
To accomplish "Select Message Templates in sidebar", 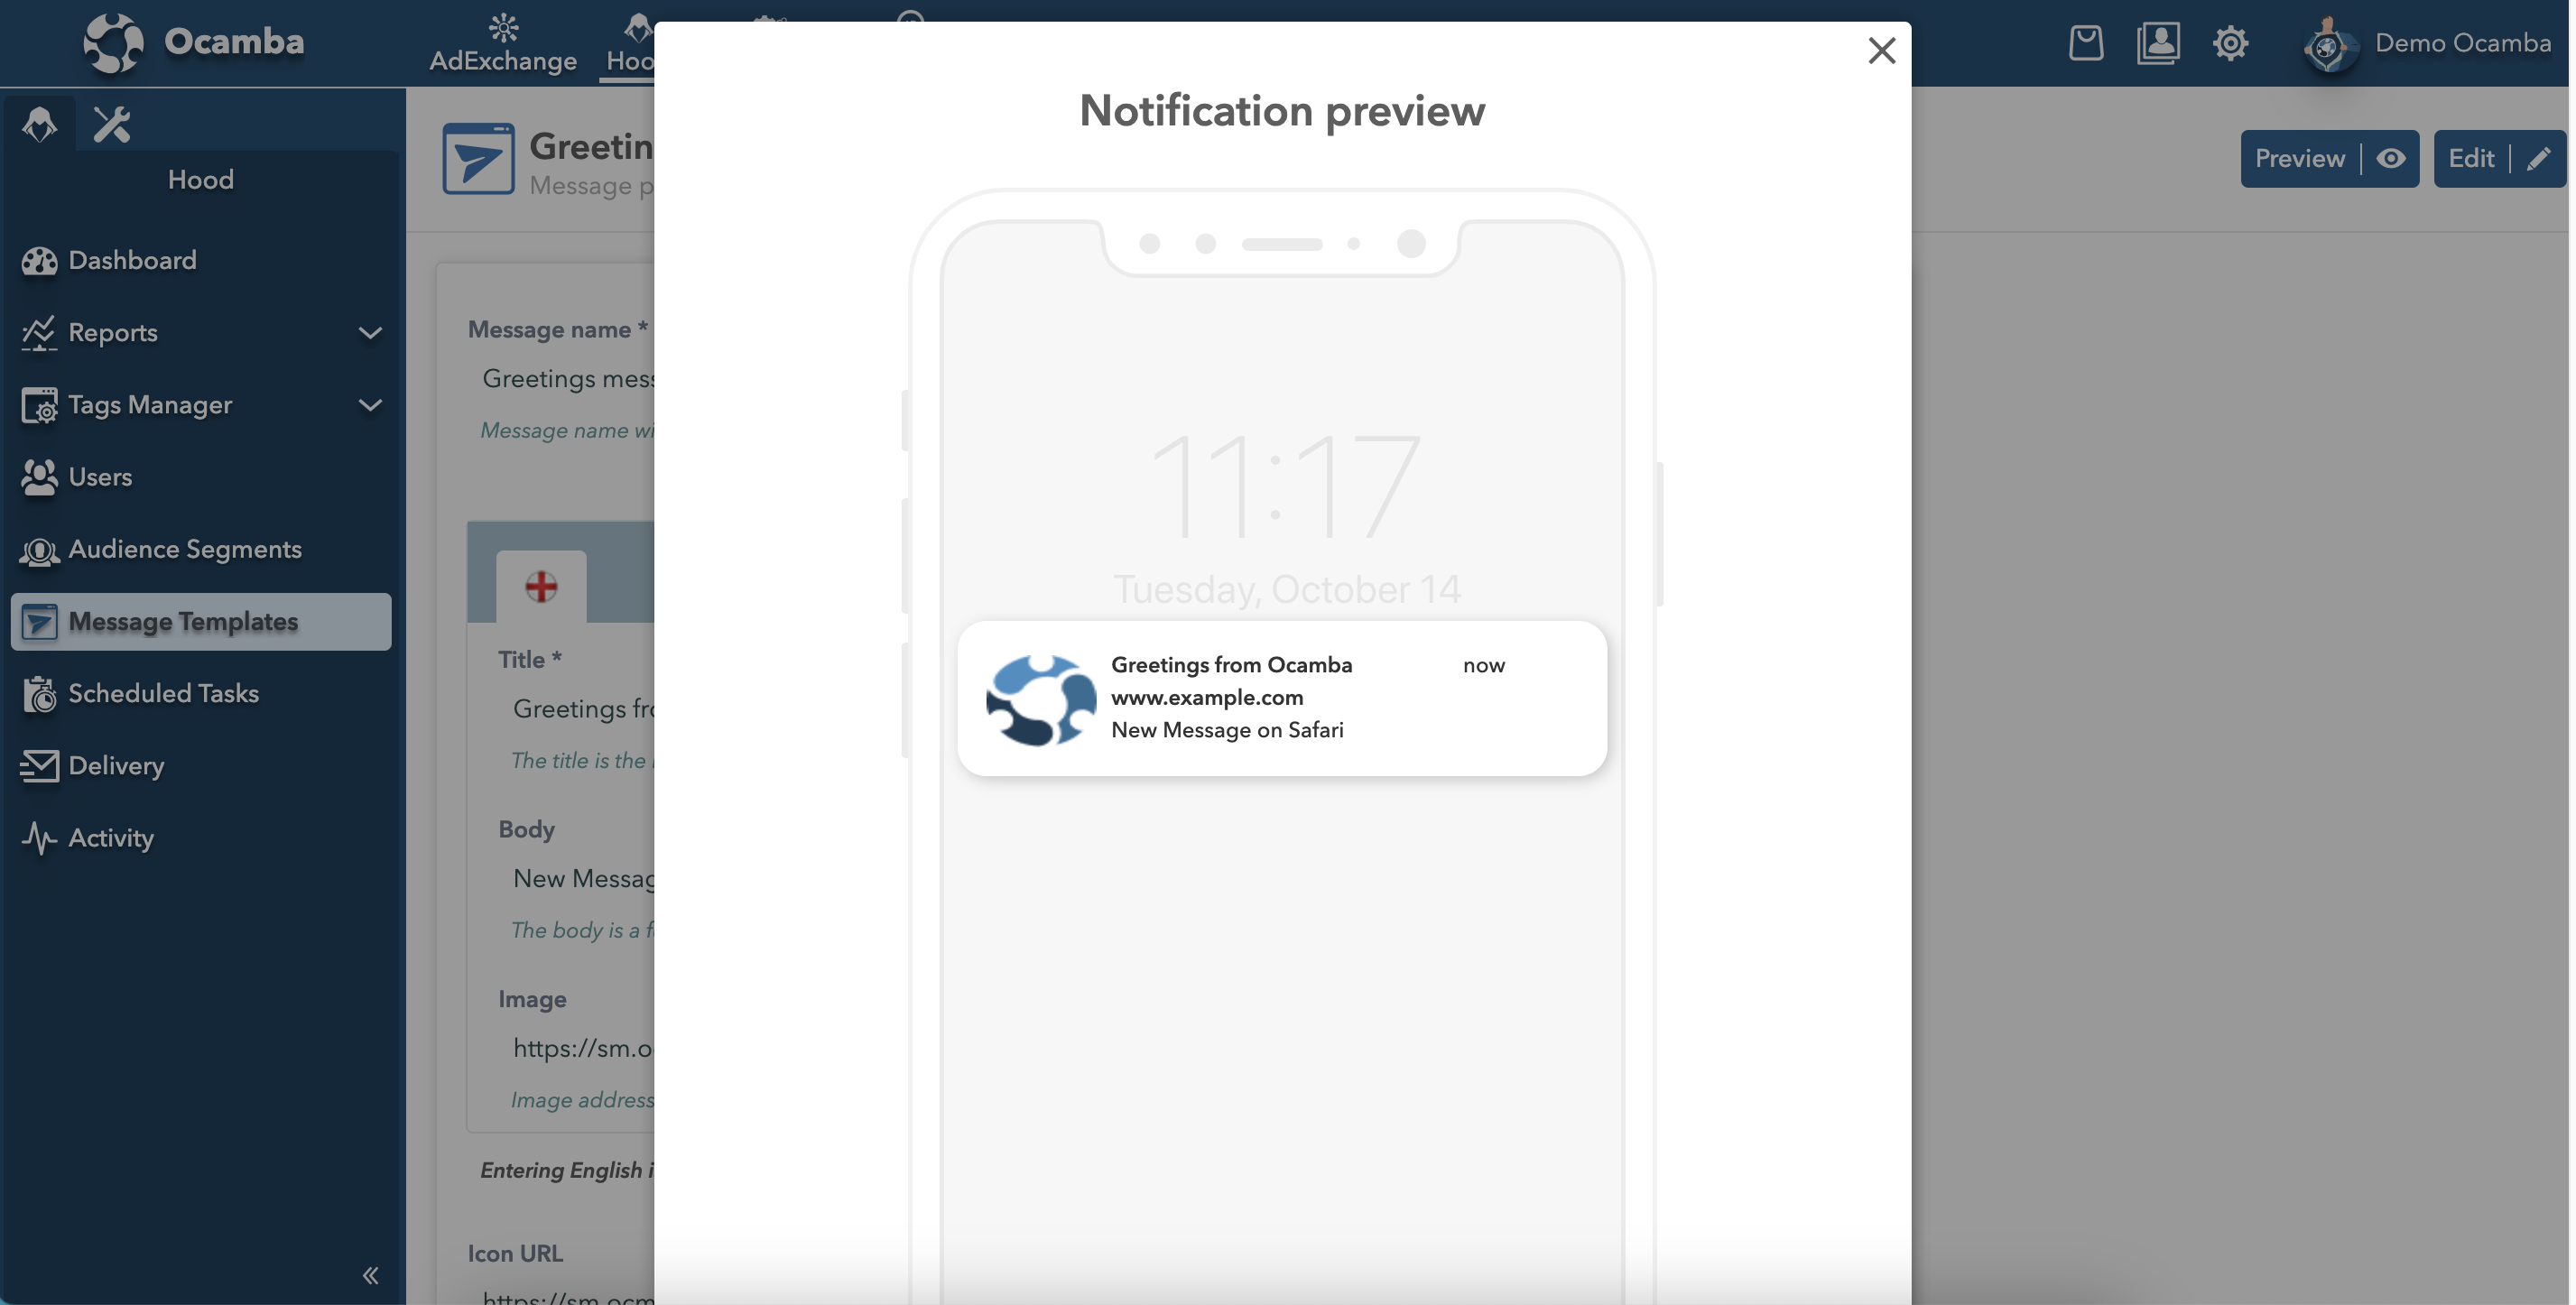I will [x=199, y=621].
